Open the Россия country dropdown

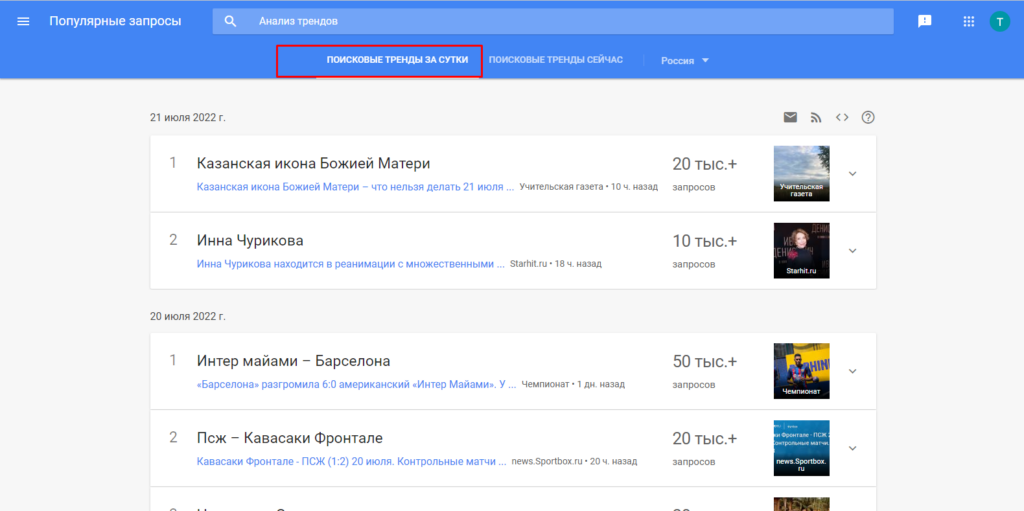coord(685,60)
